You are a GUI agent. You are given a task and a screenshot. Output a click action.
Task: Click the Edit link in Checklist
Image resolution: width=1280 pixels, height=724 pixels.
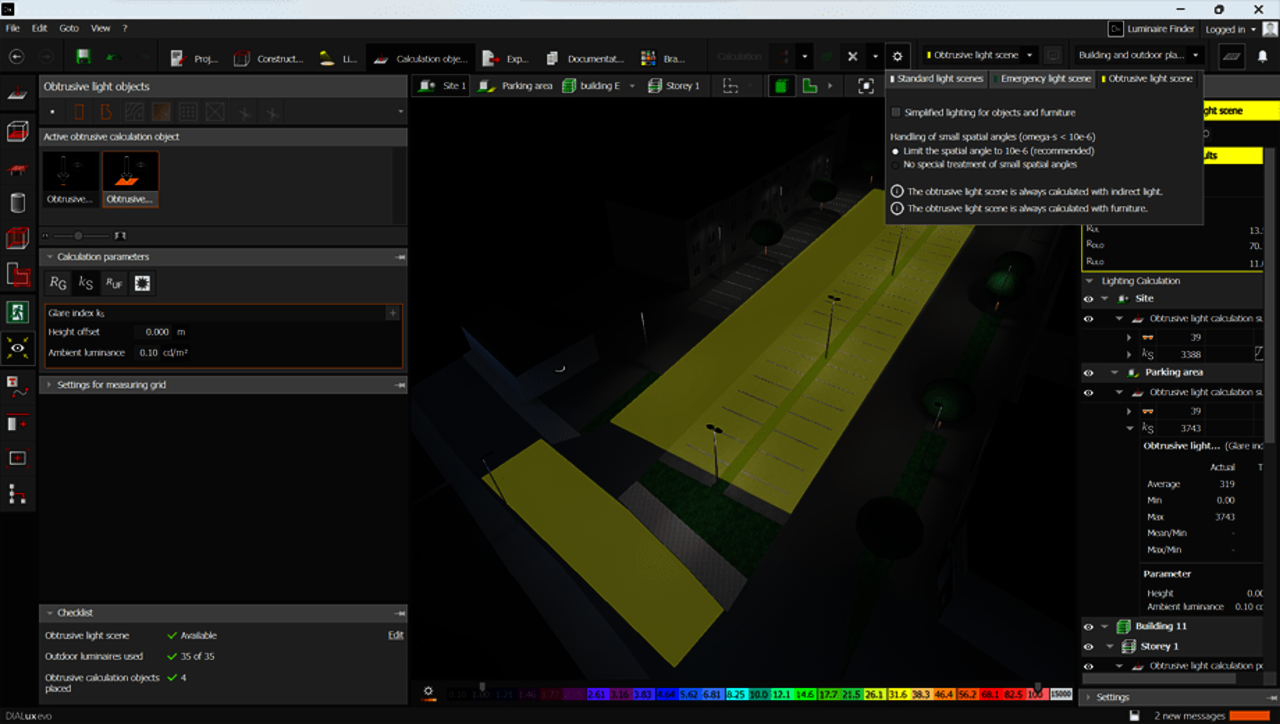click(395, 635)
